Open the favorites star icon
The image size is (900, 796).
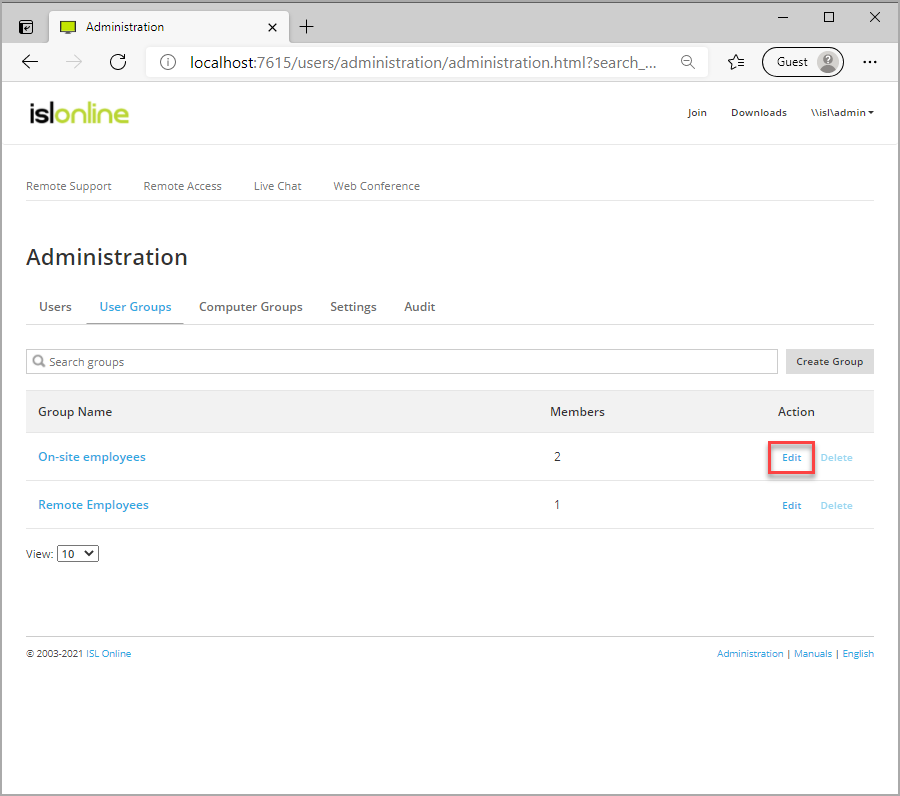pos(736,62)
